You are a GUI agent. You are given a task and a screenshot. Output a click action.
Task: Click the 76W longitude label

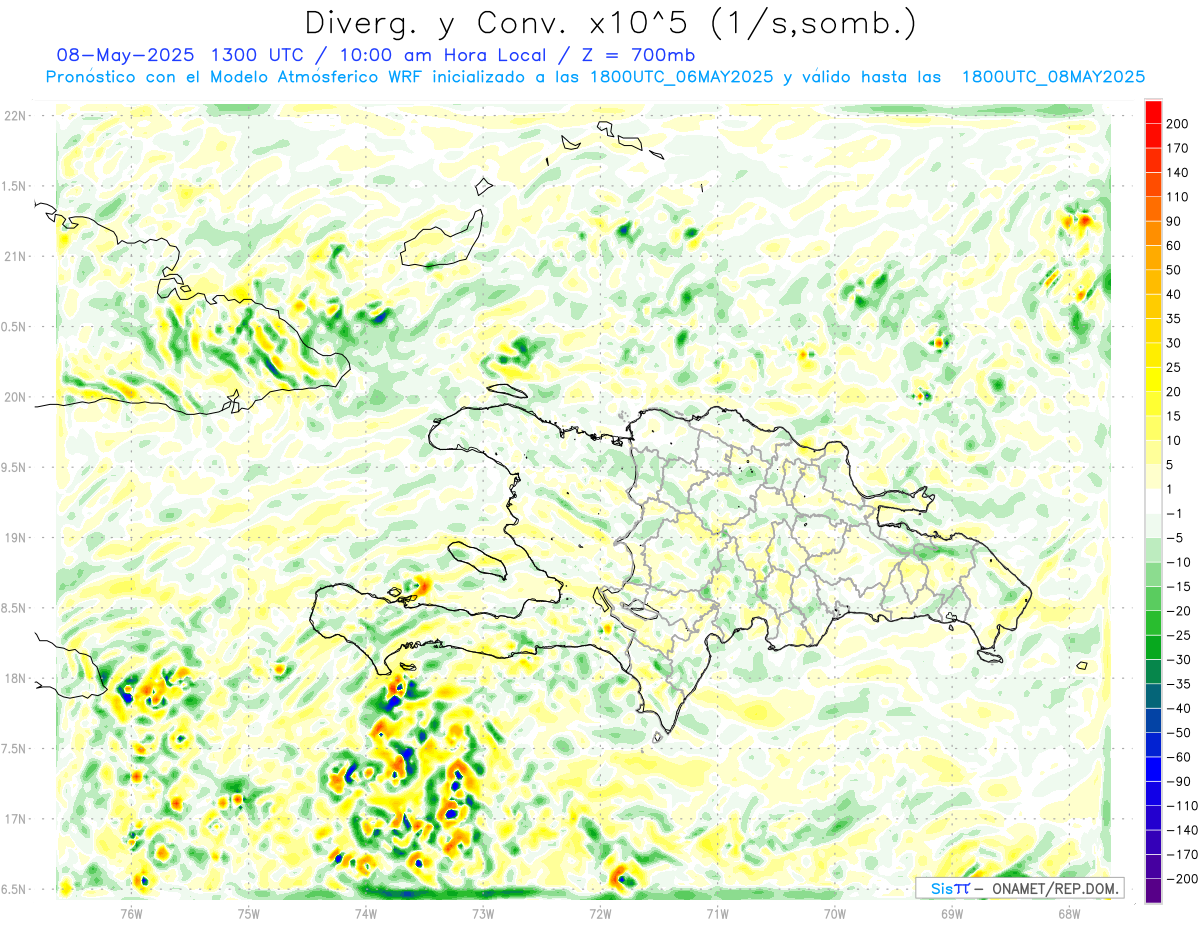pos(131,913)
